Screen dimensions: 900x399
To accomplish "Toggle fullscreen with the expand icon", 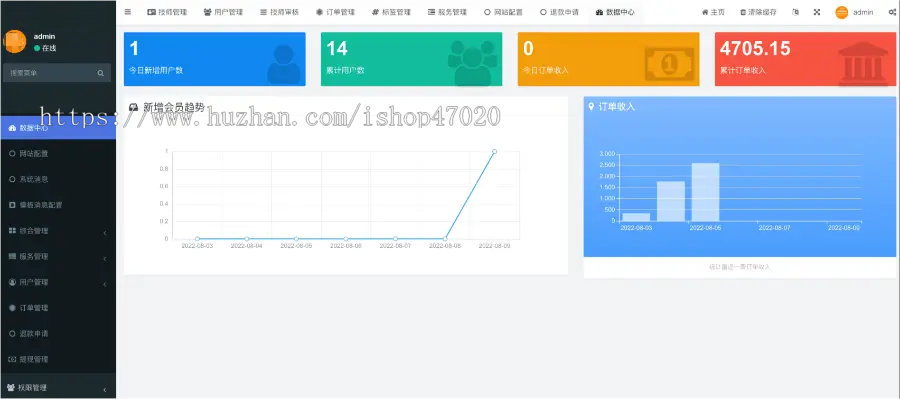I will [817, 12].
